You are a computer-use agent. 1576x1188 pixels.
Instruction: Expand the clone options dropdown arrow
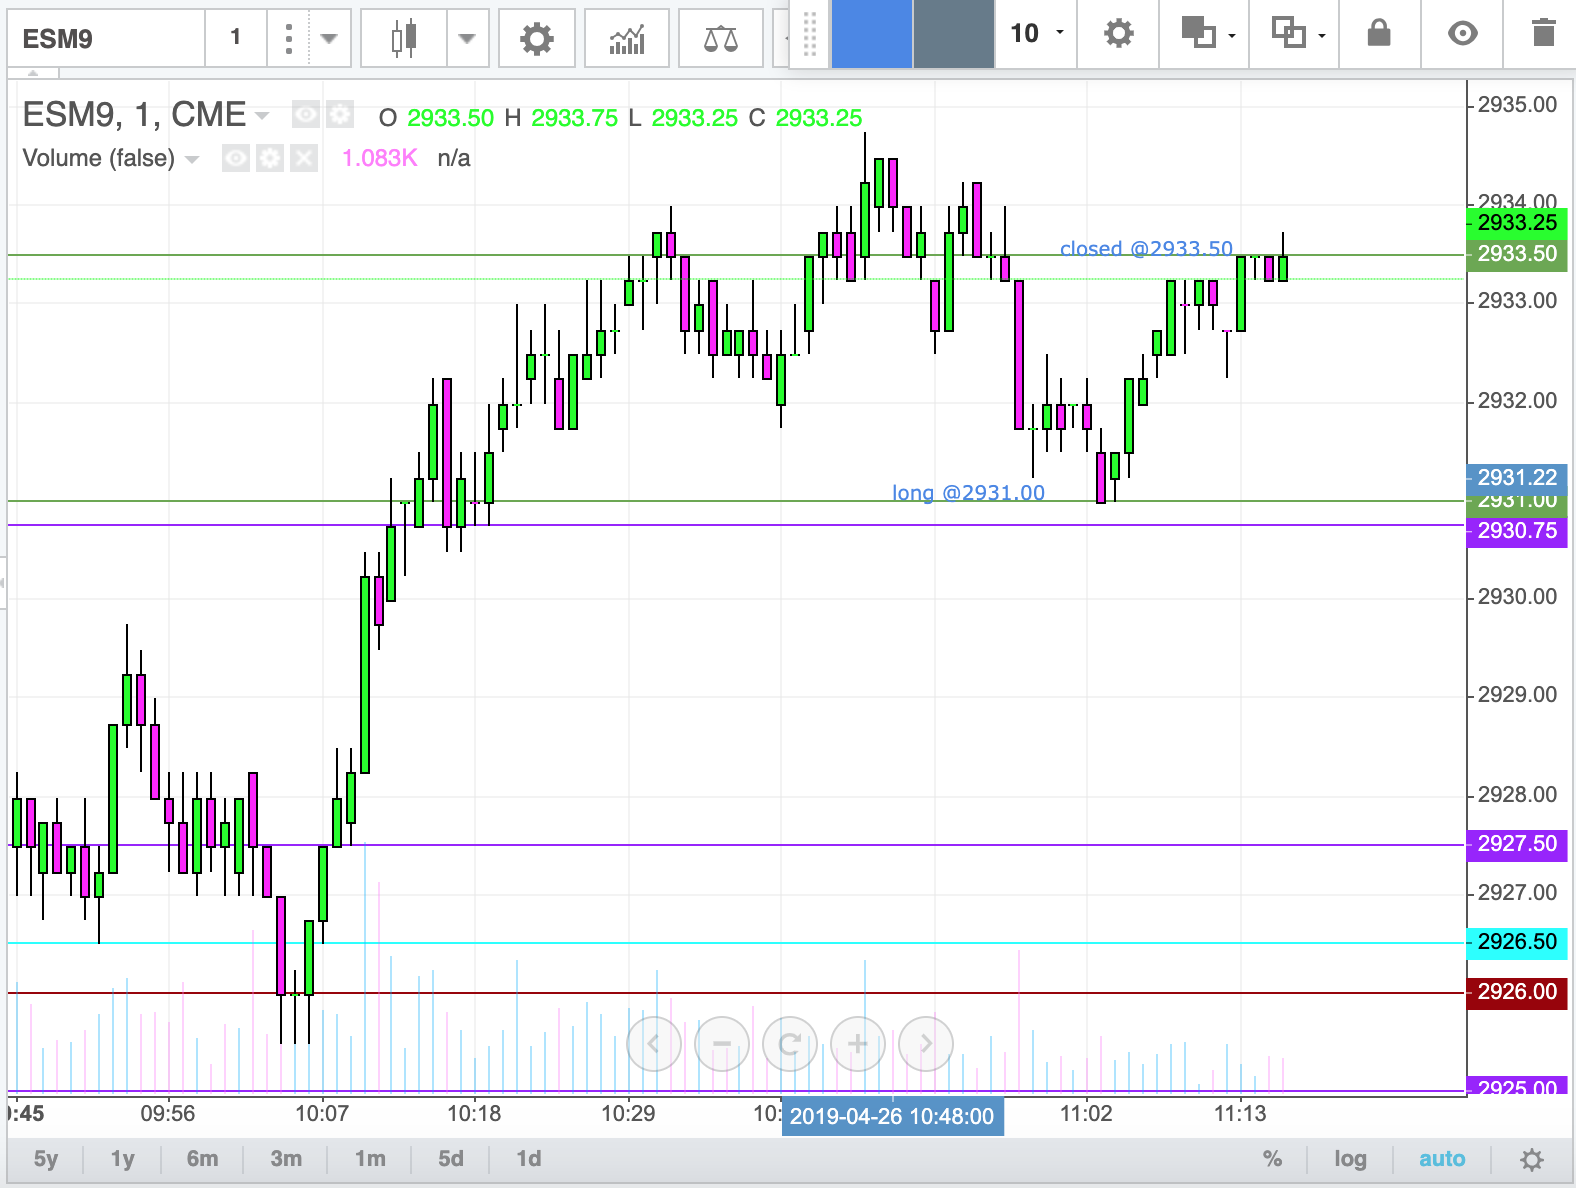[x=1322, y=36]
